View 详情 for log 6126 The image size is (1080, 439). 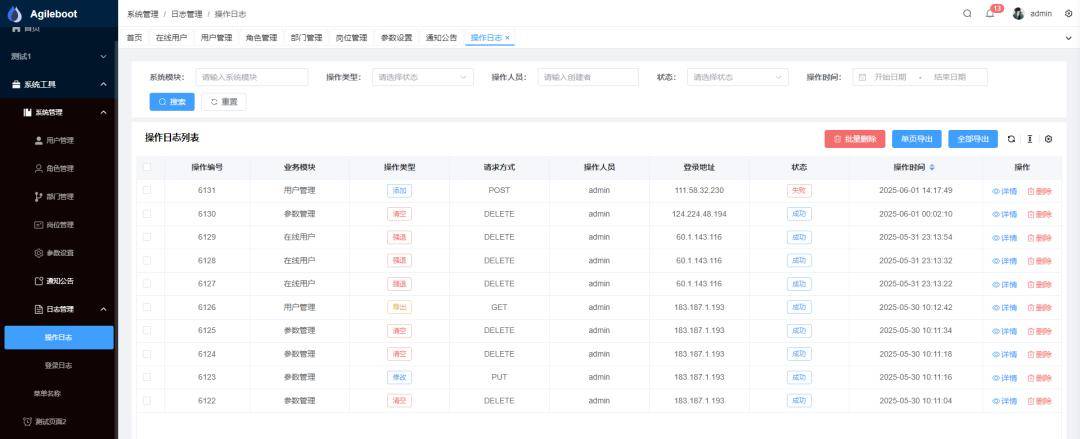click(1004, 308)
